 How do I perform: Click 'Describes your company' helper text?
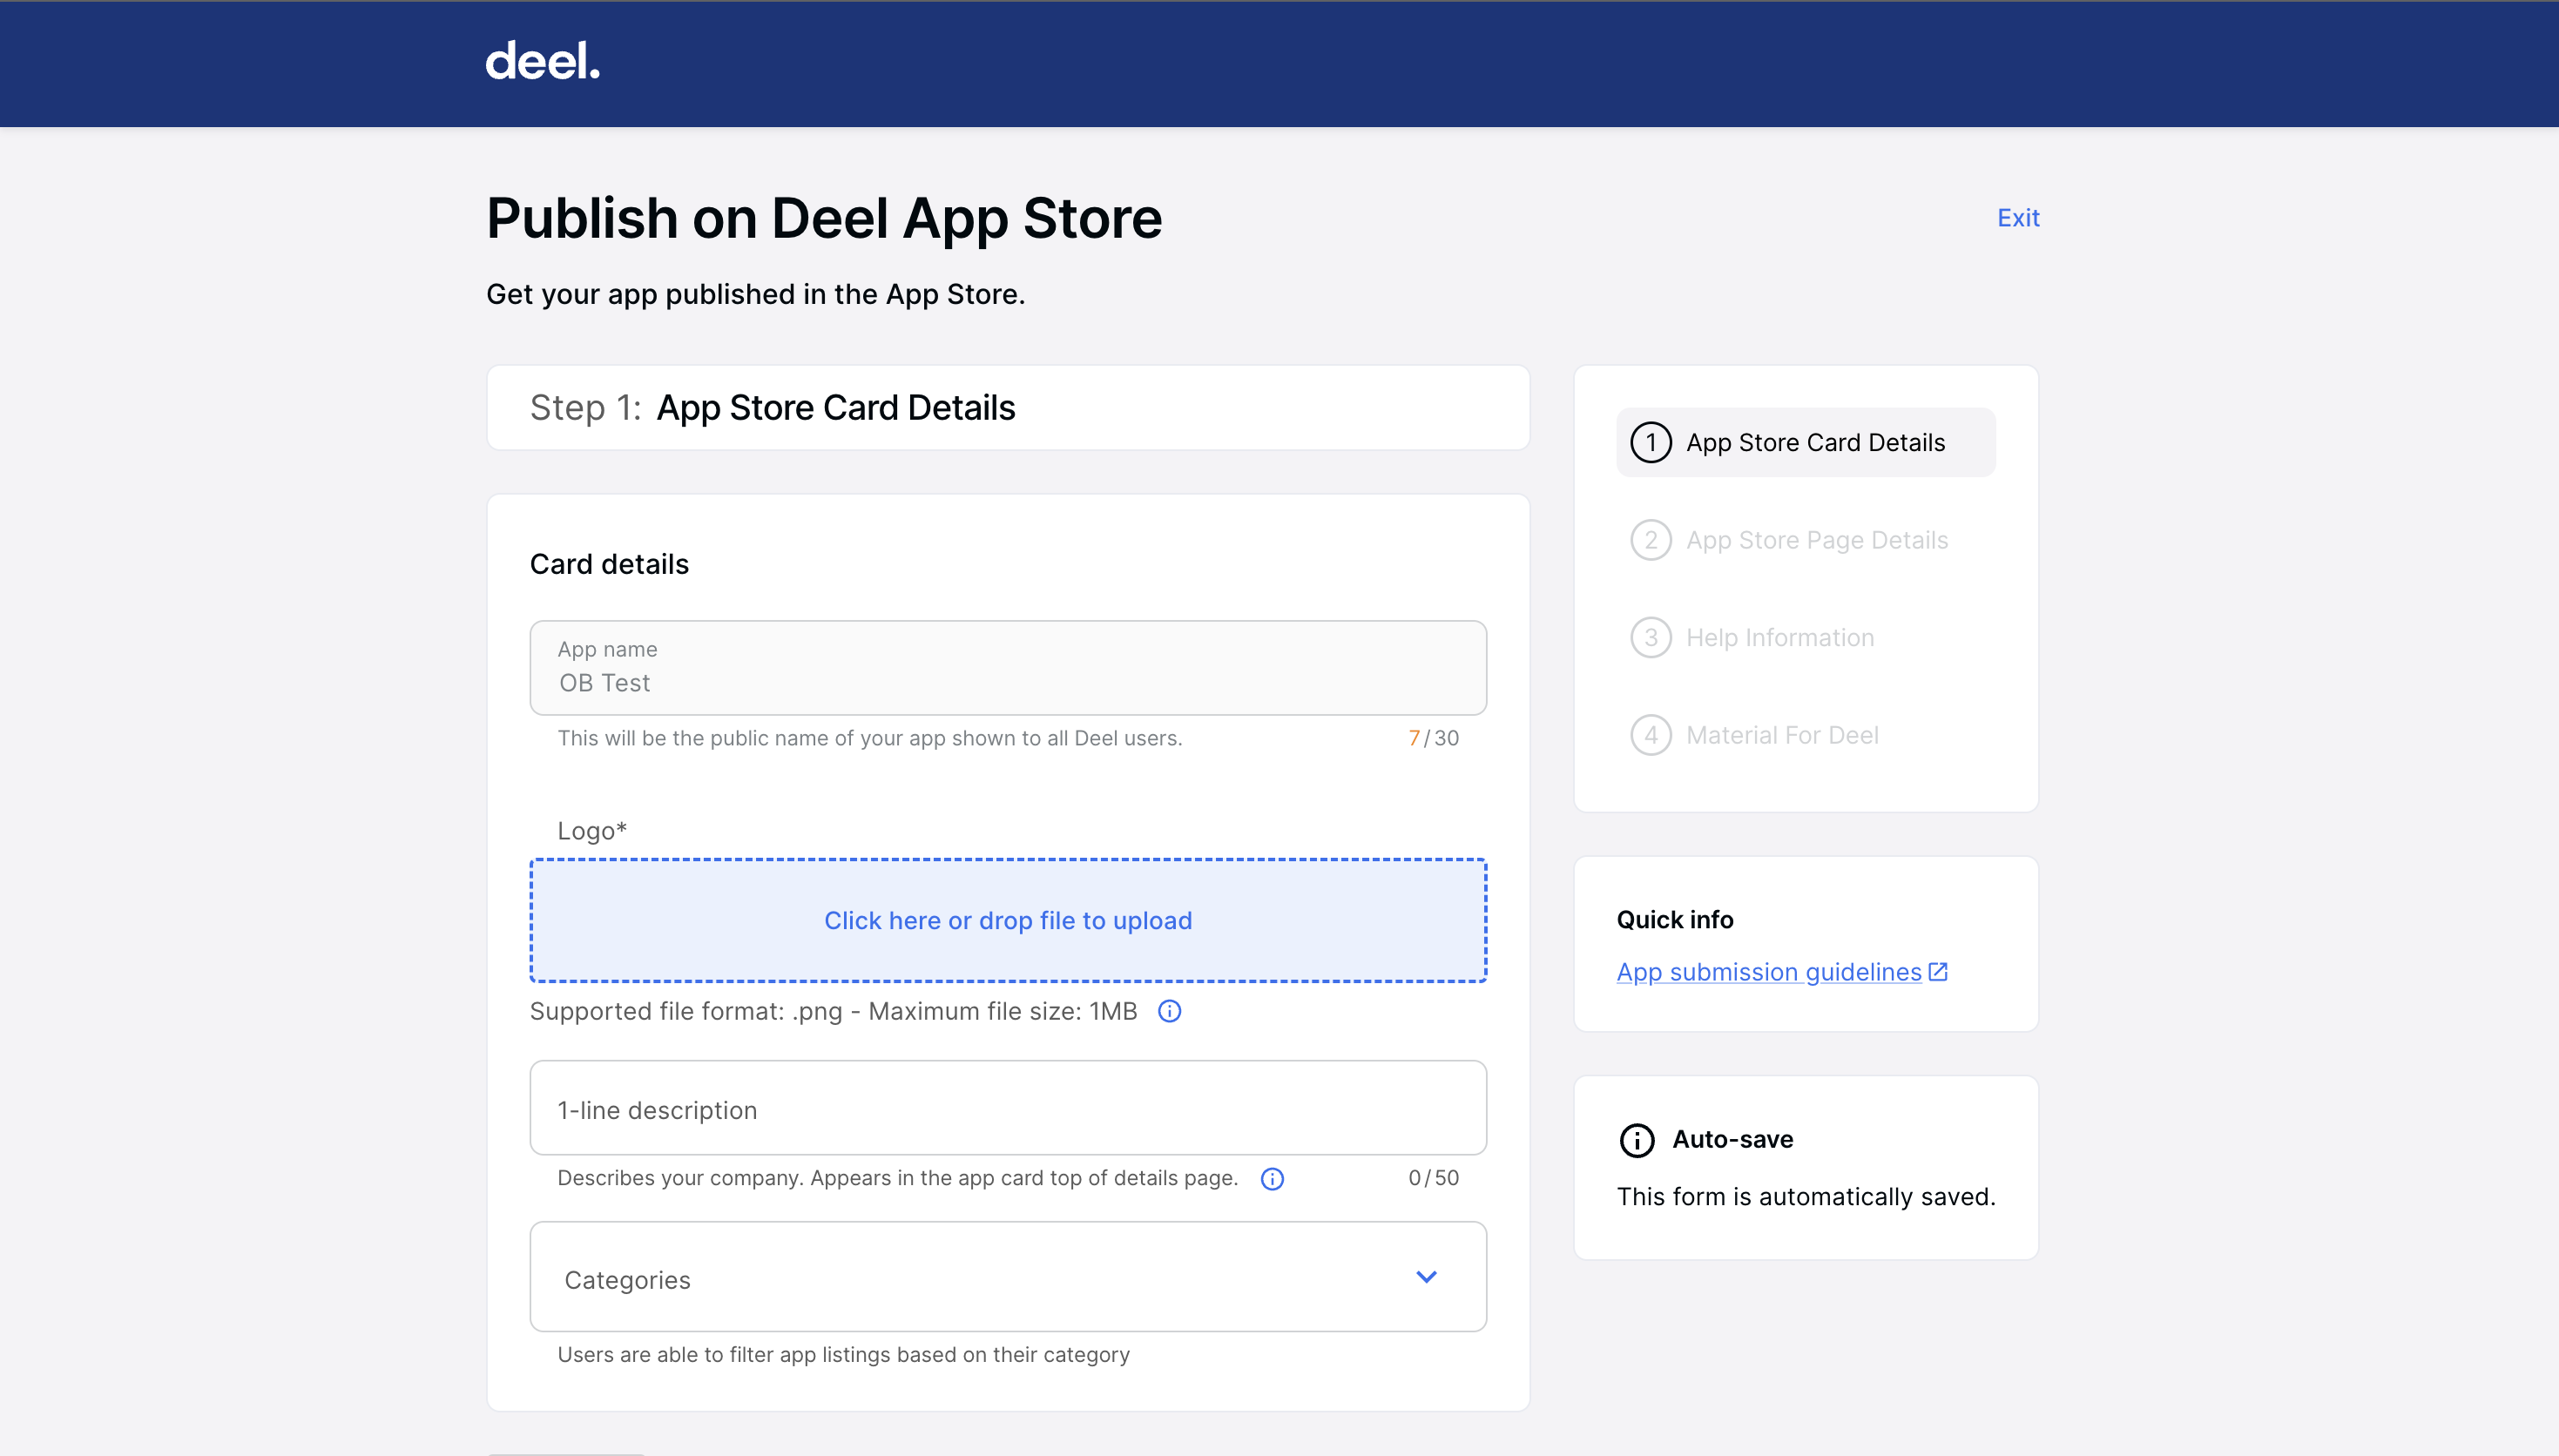(897, 1178)
